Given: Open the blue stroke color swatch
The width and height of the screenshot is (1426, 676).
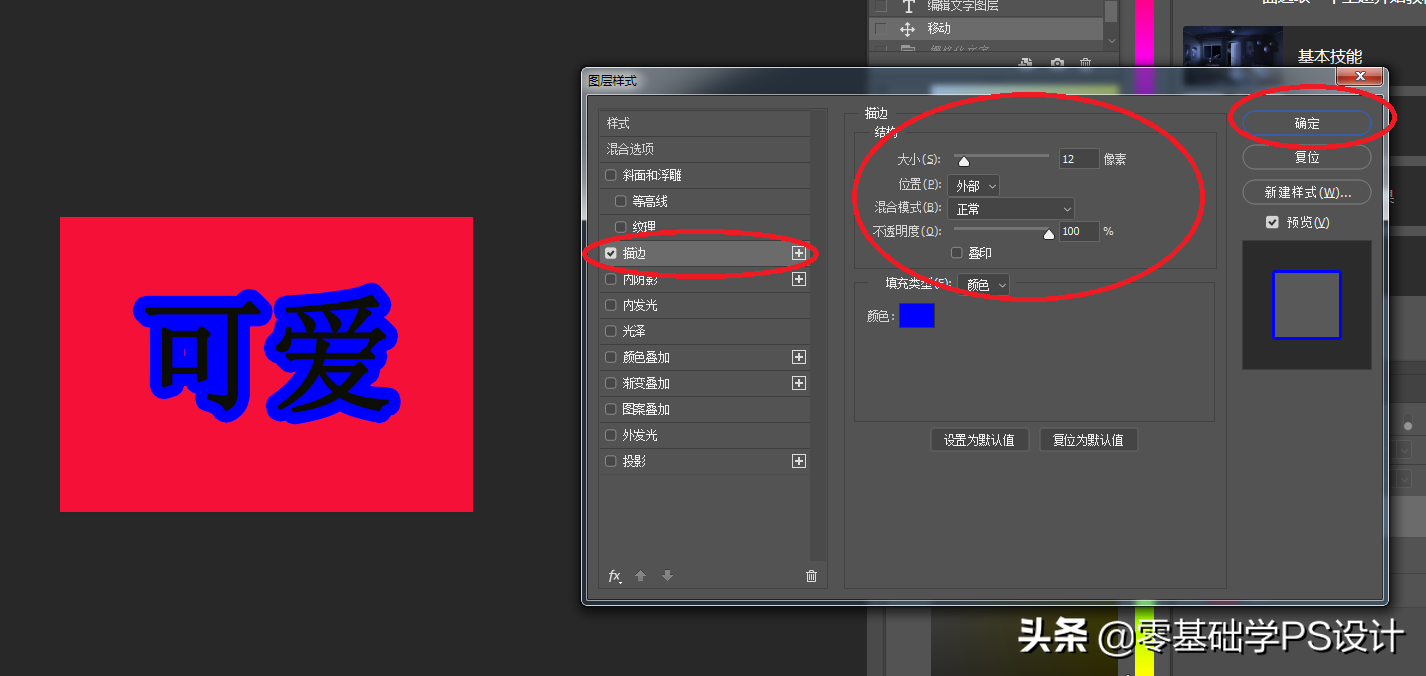Looking at the screenshot, I should tap(917, 315).
